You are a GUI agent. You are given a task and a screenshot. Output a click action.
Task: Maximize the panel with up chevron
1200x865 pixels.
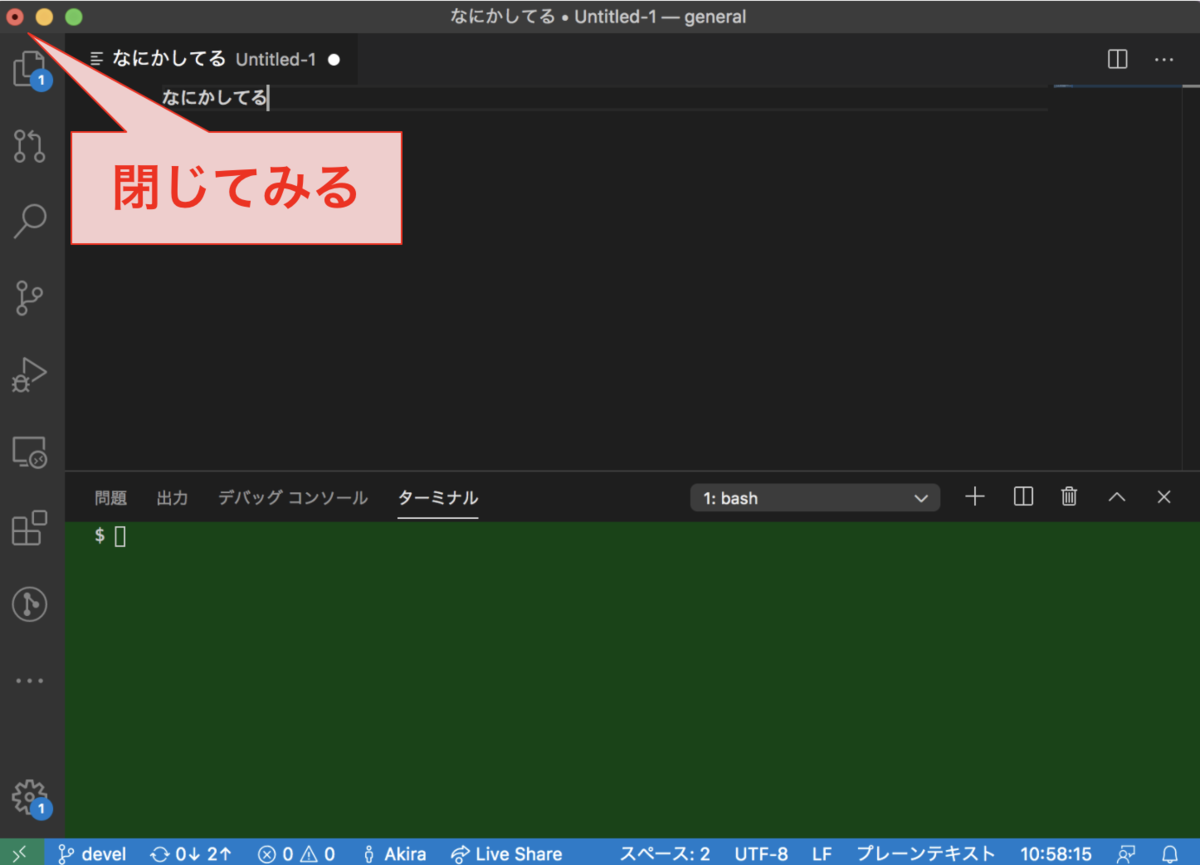pyautogui.click(x=1117, y=497)
